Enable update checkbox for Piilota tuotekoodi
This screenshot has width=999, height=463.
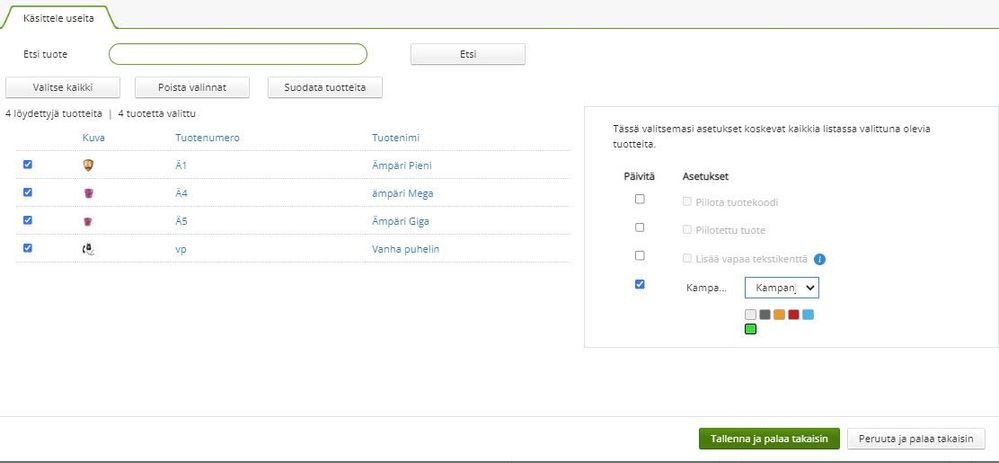[640, 199]
